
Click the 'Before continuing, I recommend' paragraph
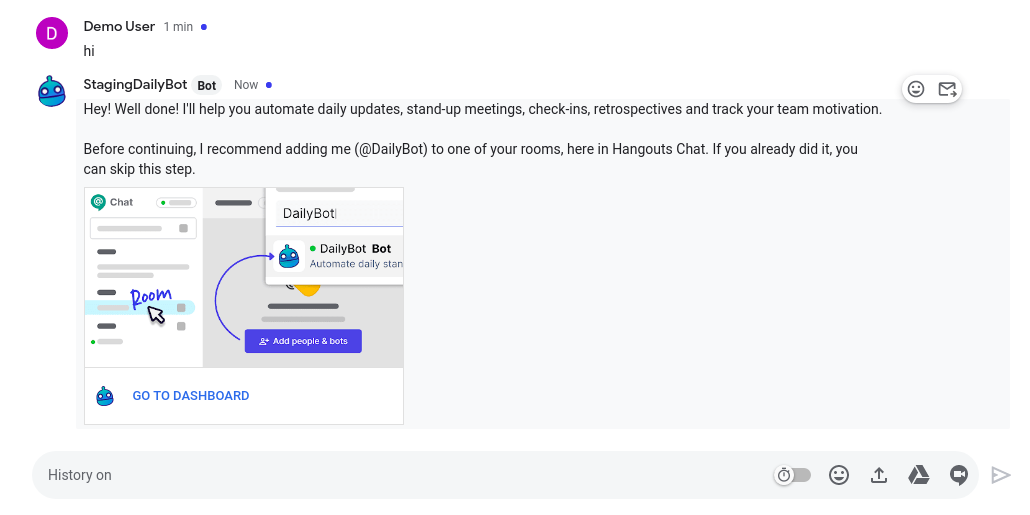tap(470, 159)
